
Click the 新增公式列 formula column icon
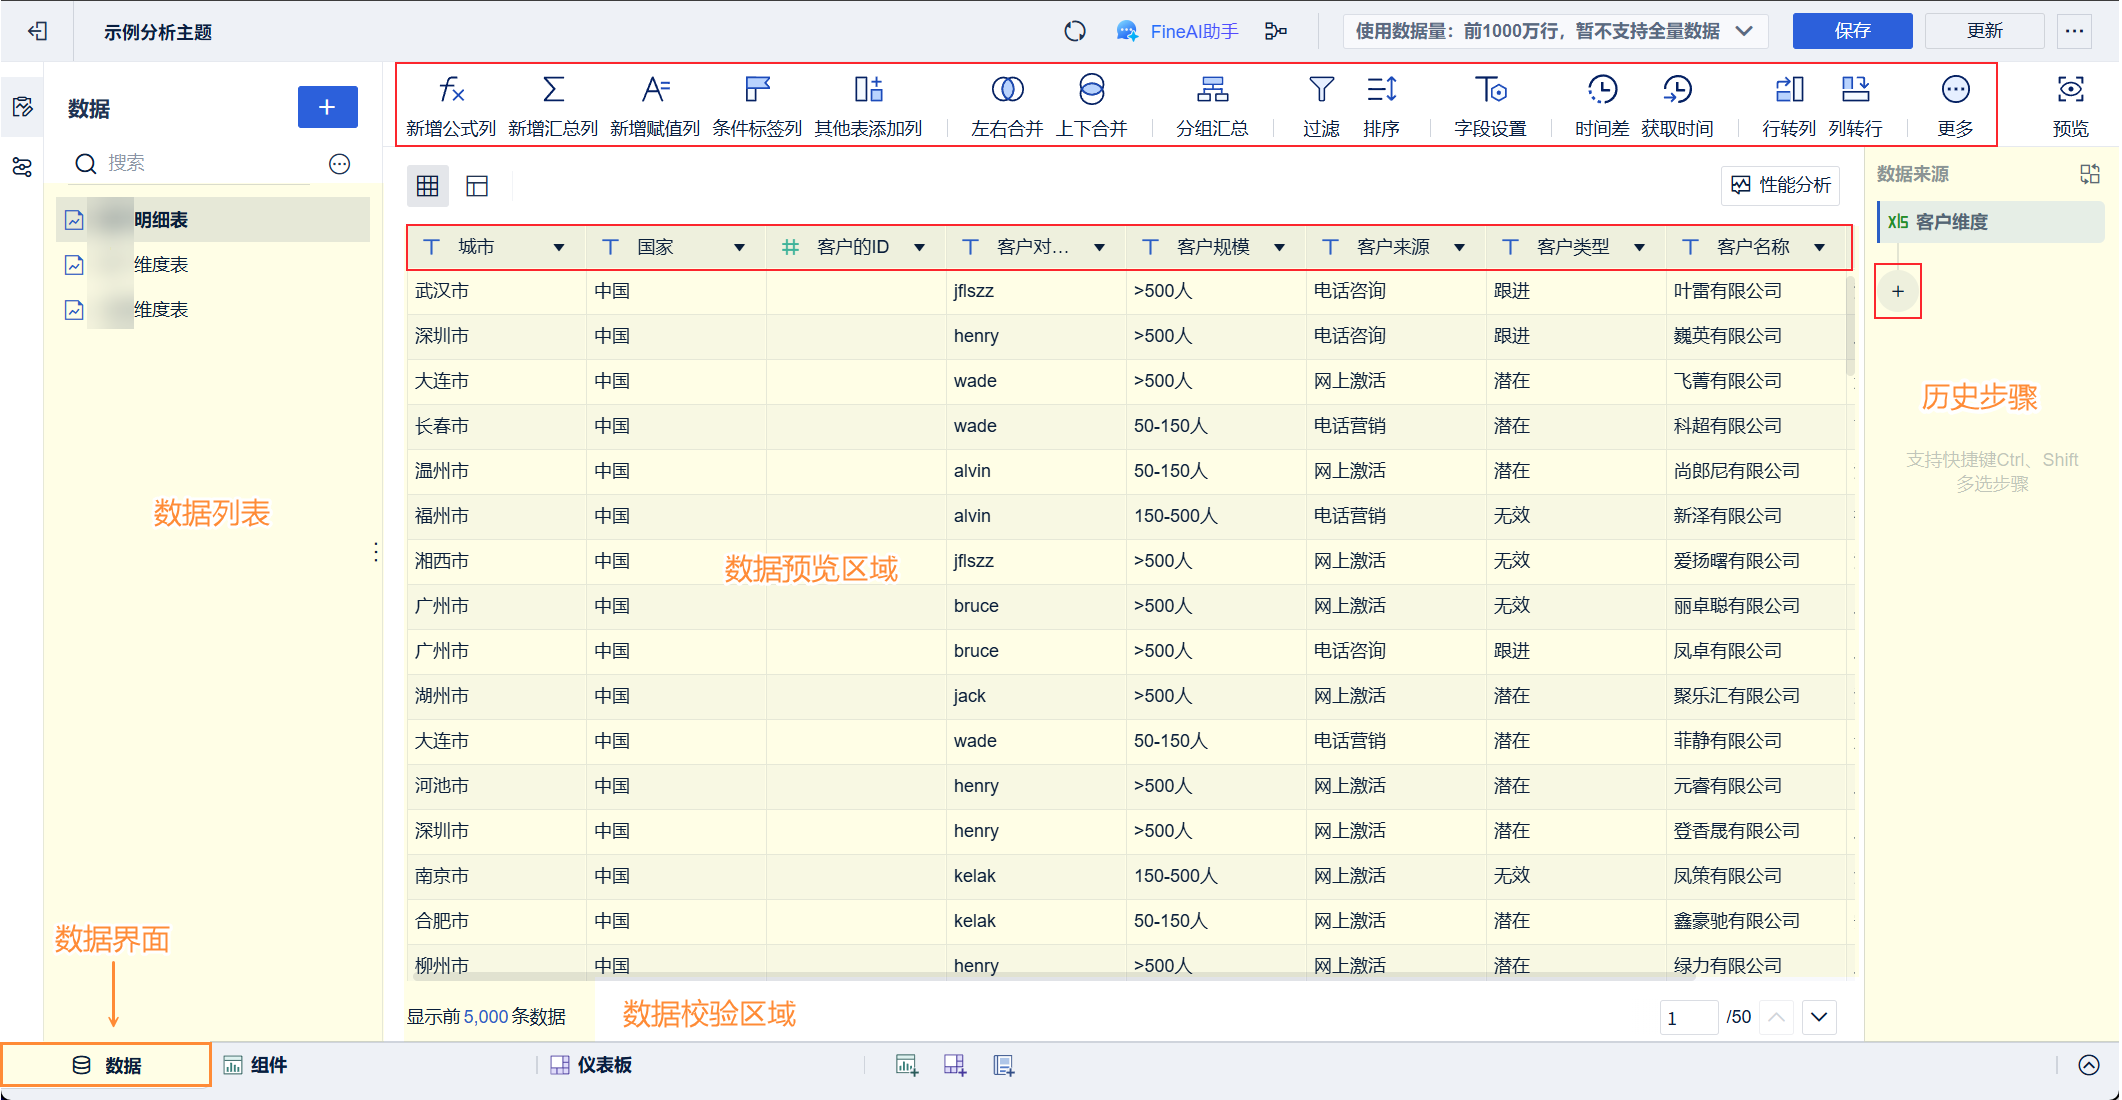[451, 91]
